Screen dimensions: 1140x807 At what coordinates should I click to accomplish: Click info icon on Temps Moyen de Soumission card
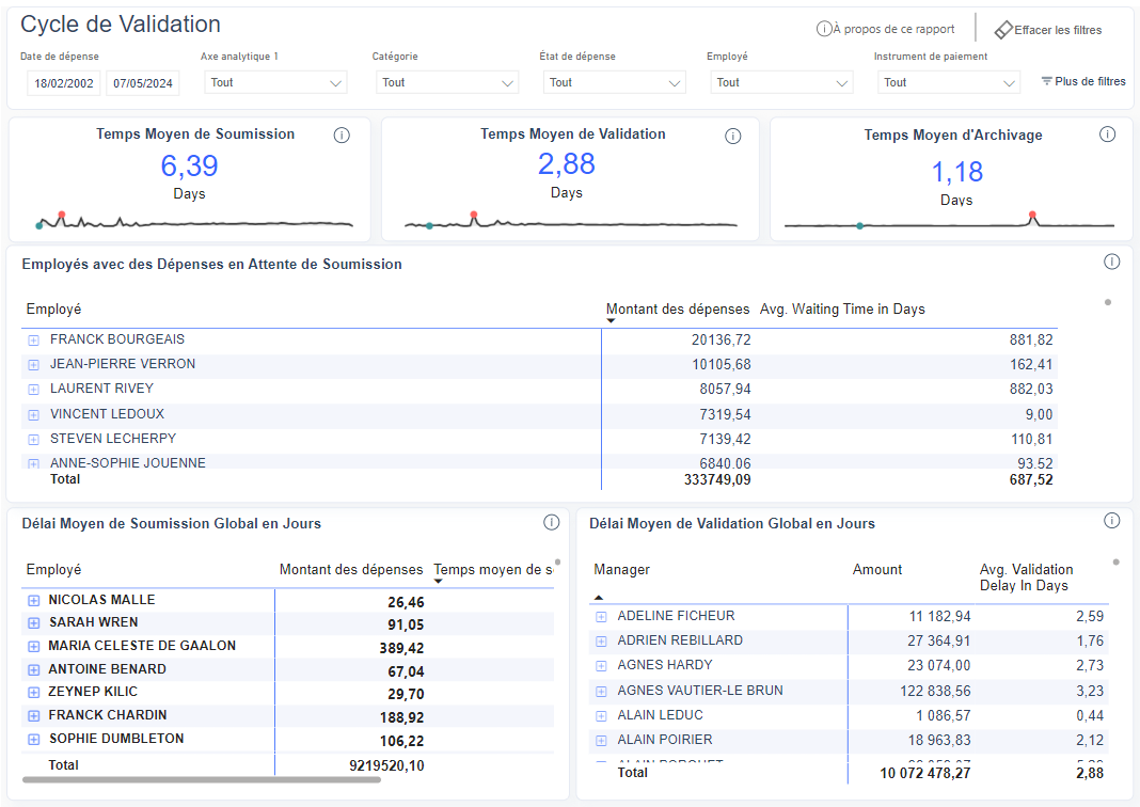point(341,136)
